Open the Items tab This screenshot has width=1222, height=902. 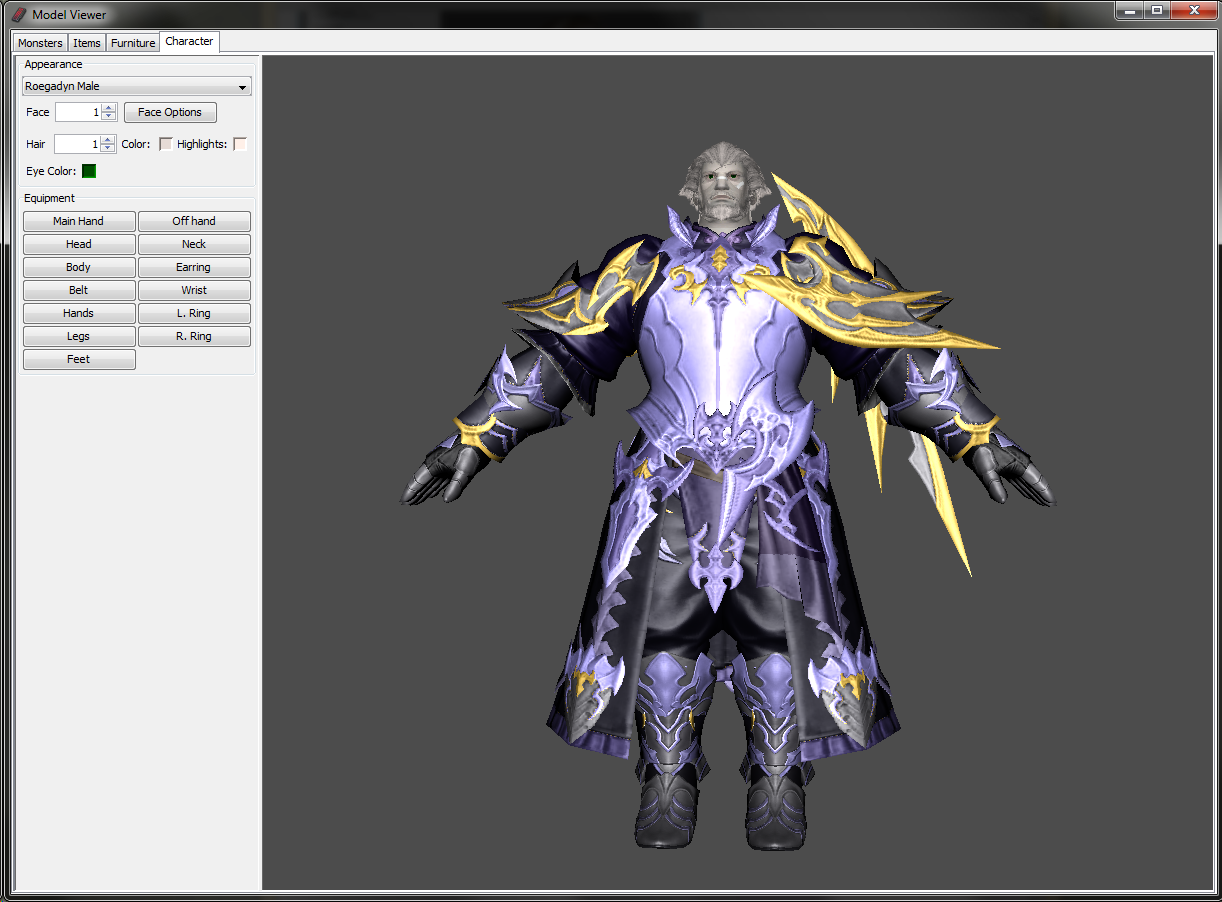click(87, 43)
